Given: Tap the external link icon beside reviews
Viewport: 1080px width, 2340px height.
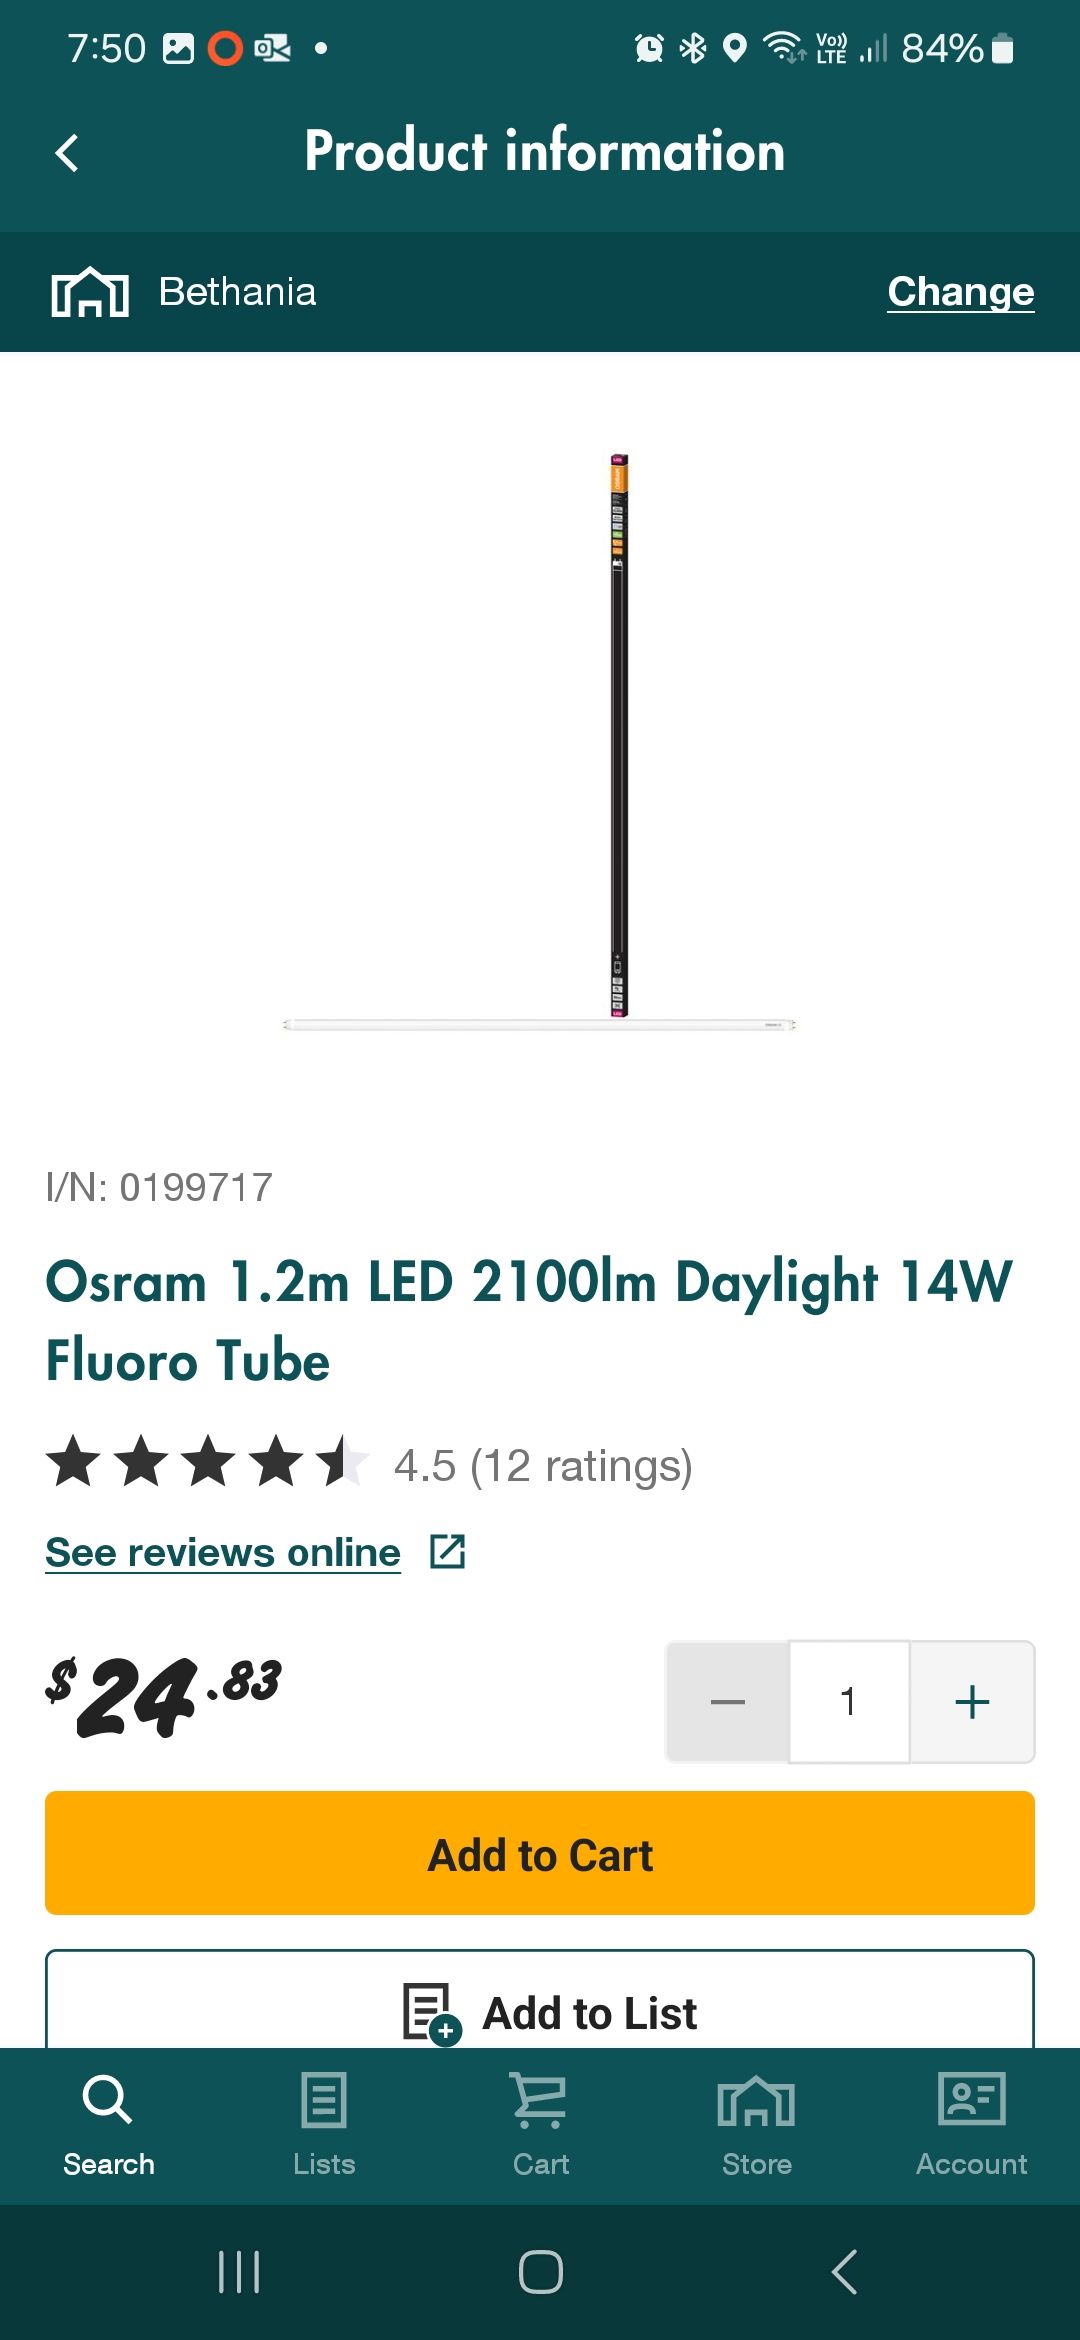Looking at the screenshot, I should click(x=447, y=1552).
